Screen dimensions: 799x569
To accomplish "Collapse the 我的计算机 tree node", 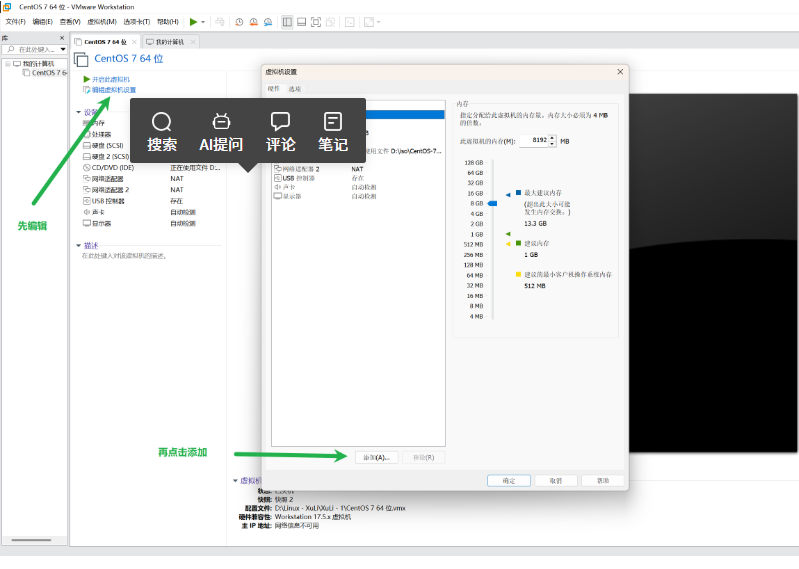I will coord(8,64).
